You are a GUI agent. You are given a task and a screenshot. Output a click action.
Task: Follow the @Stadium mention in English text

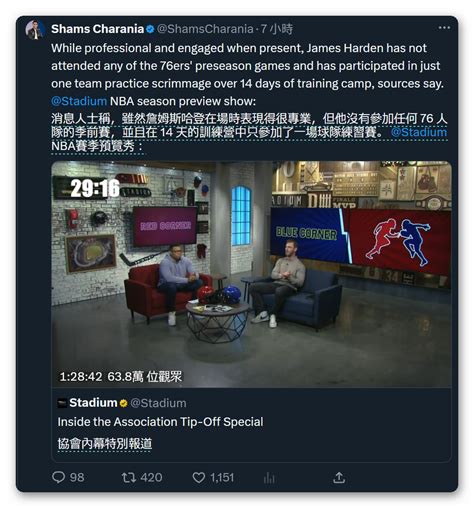pos(79,101)
